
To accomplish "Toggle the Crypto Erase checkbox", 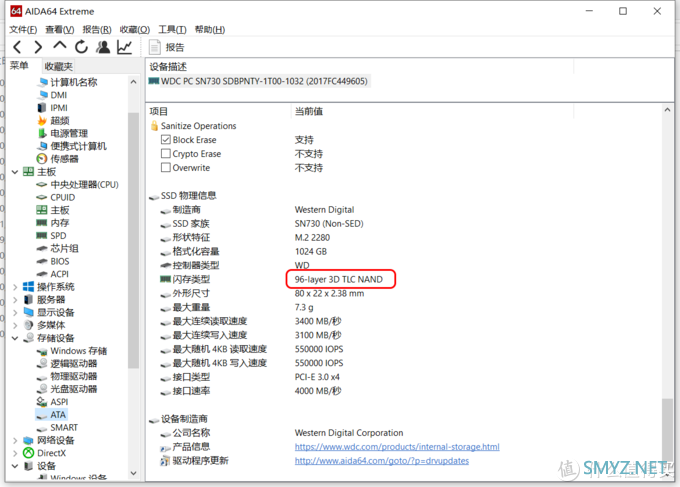I will point(166,154).
